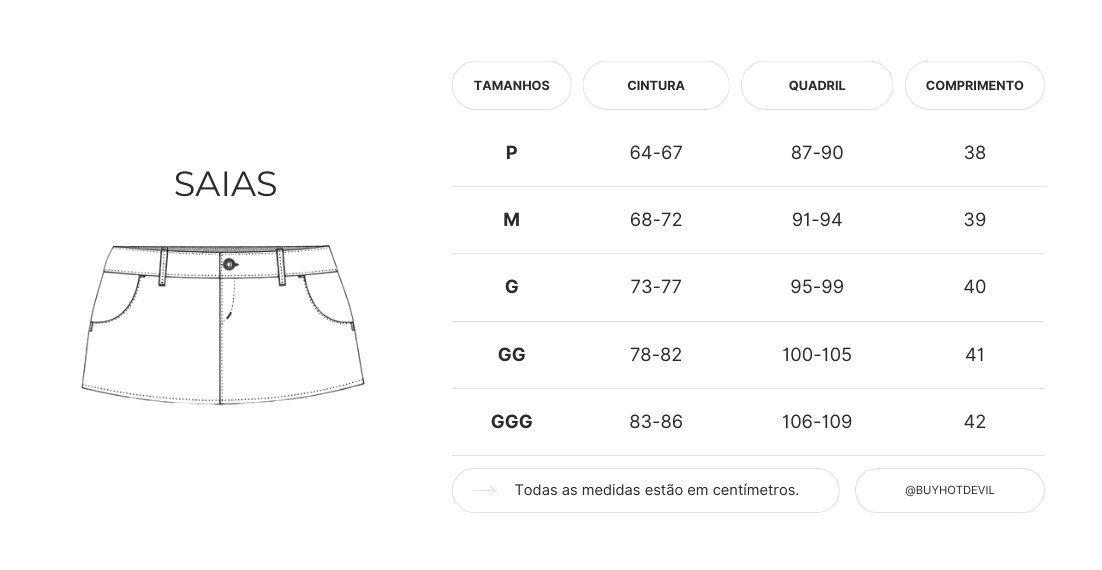Select the CINTURA column header
Screen dimensions: 1102x570
[x=656, y=86]
